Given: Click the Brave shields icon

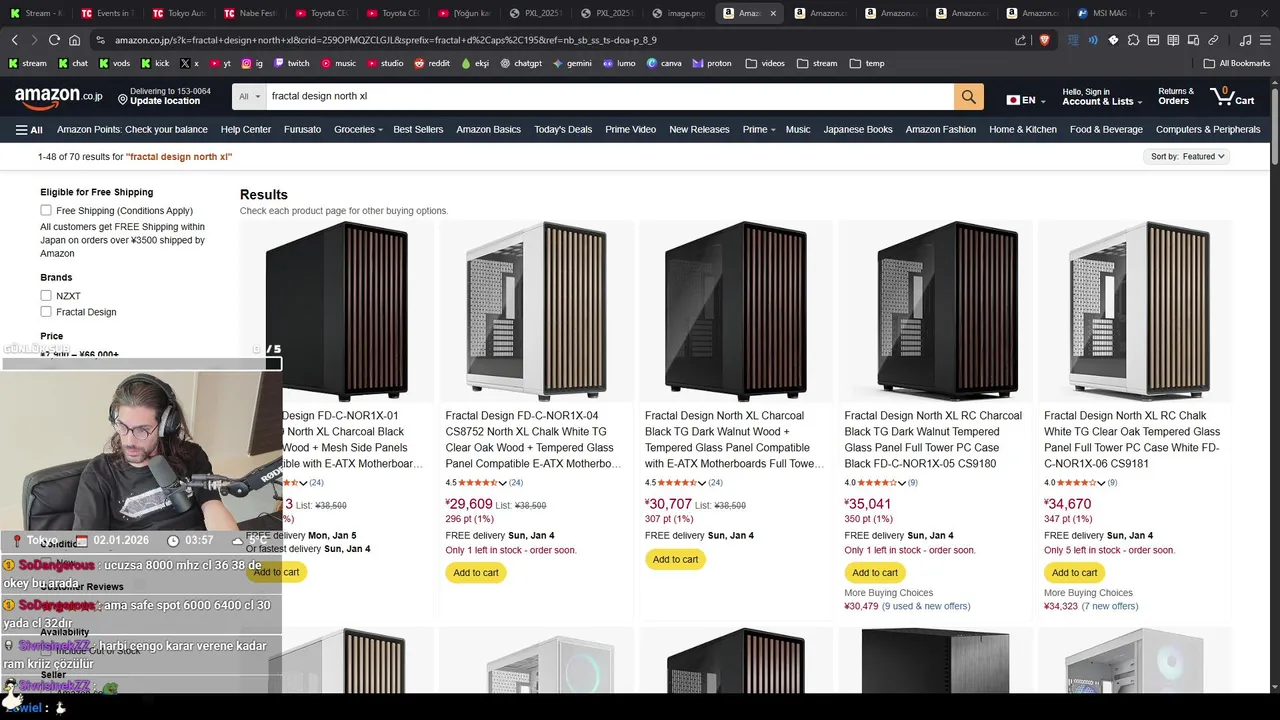Looking at the screenshot, I should [1044, 40].
